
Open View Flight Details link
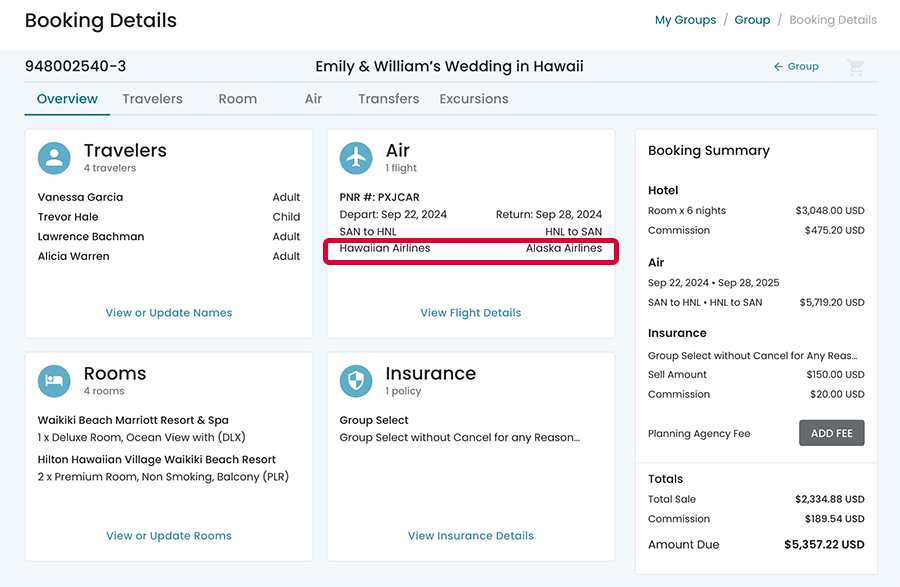tap(471, 313)
